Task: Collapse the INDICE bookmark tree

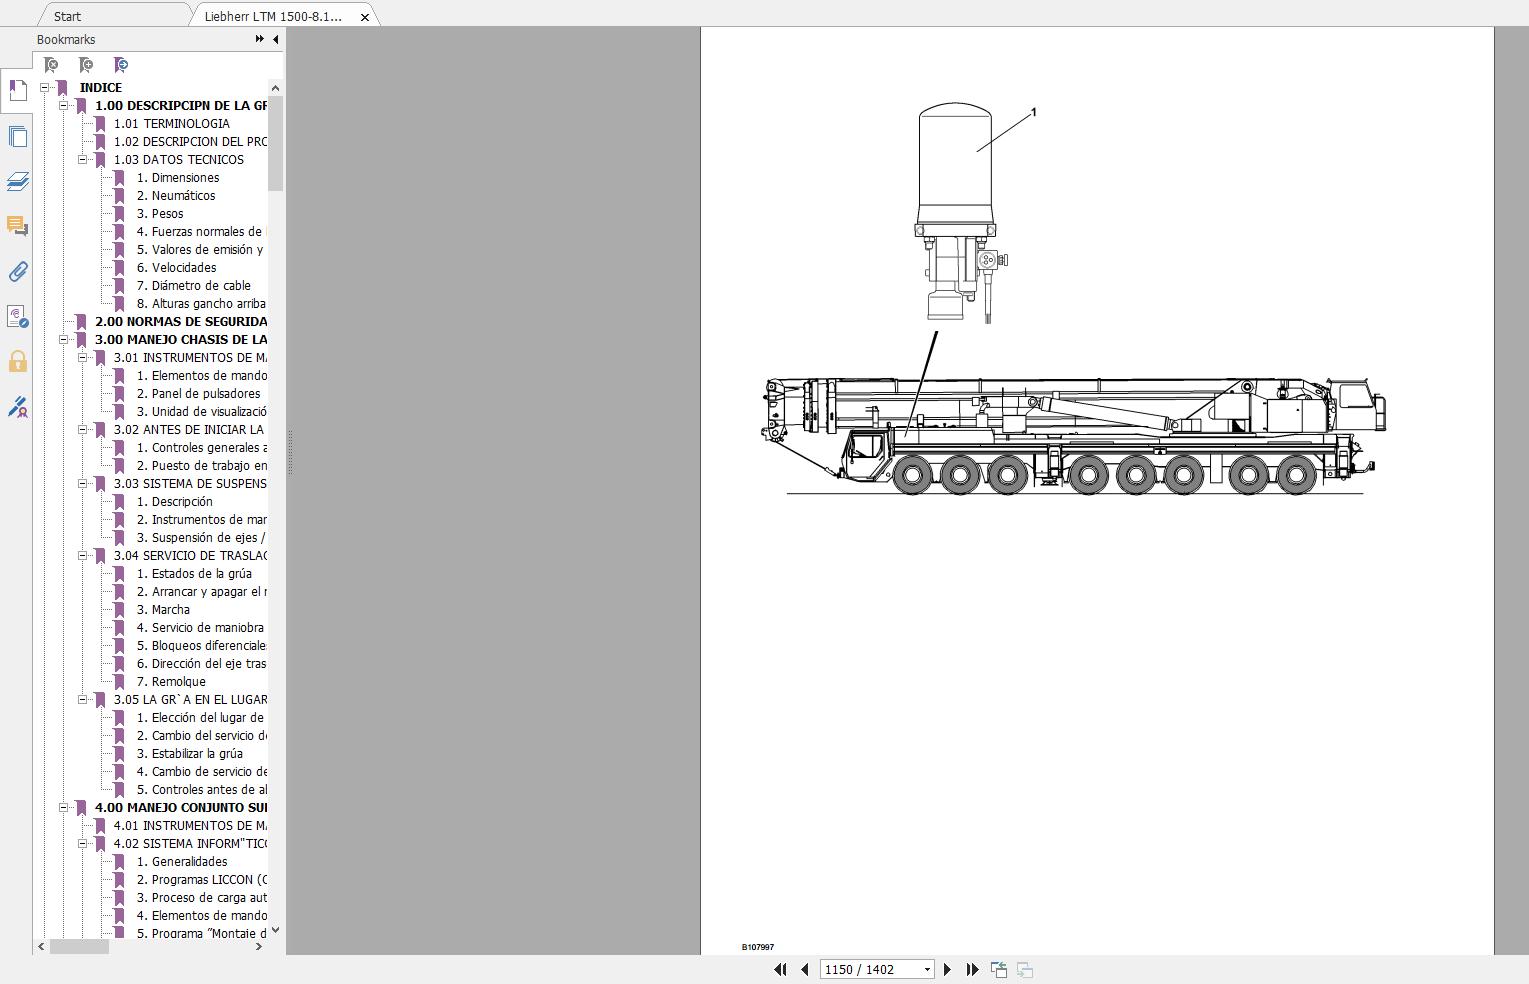Action: click(x=46, y=87)
